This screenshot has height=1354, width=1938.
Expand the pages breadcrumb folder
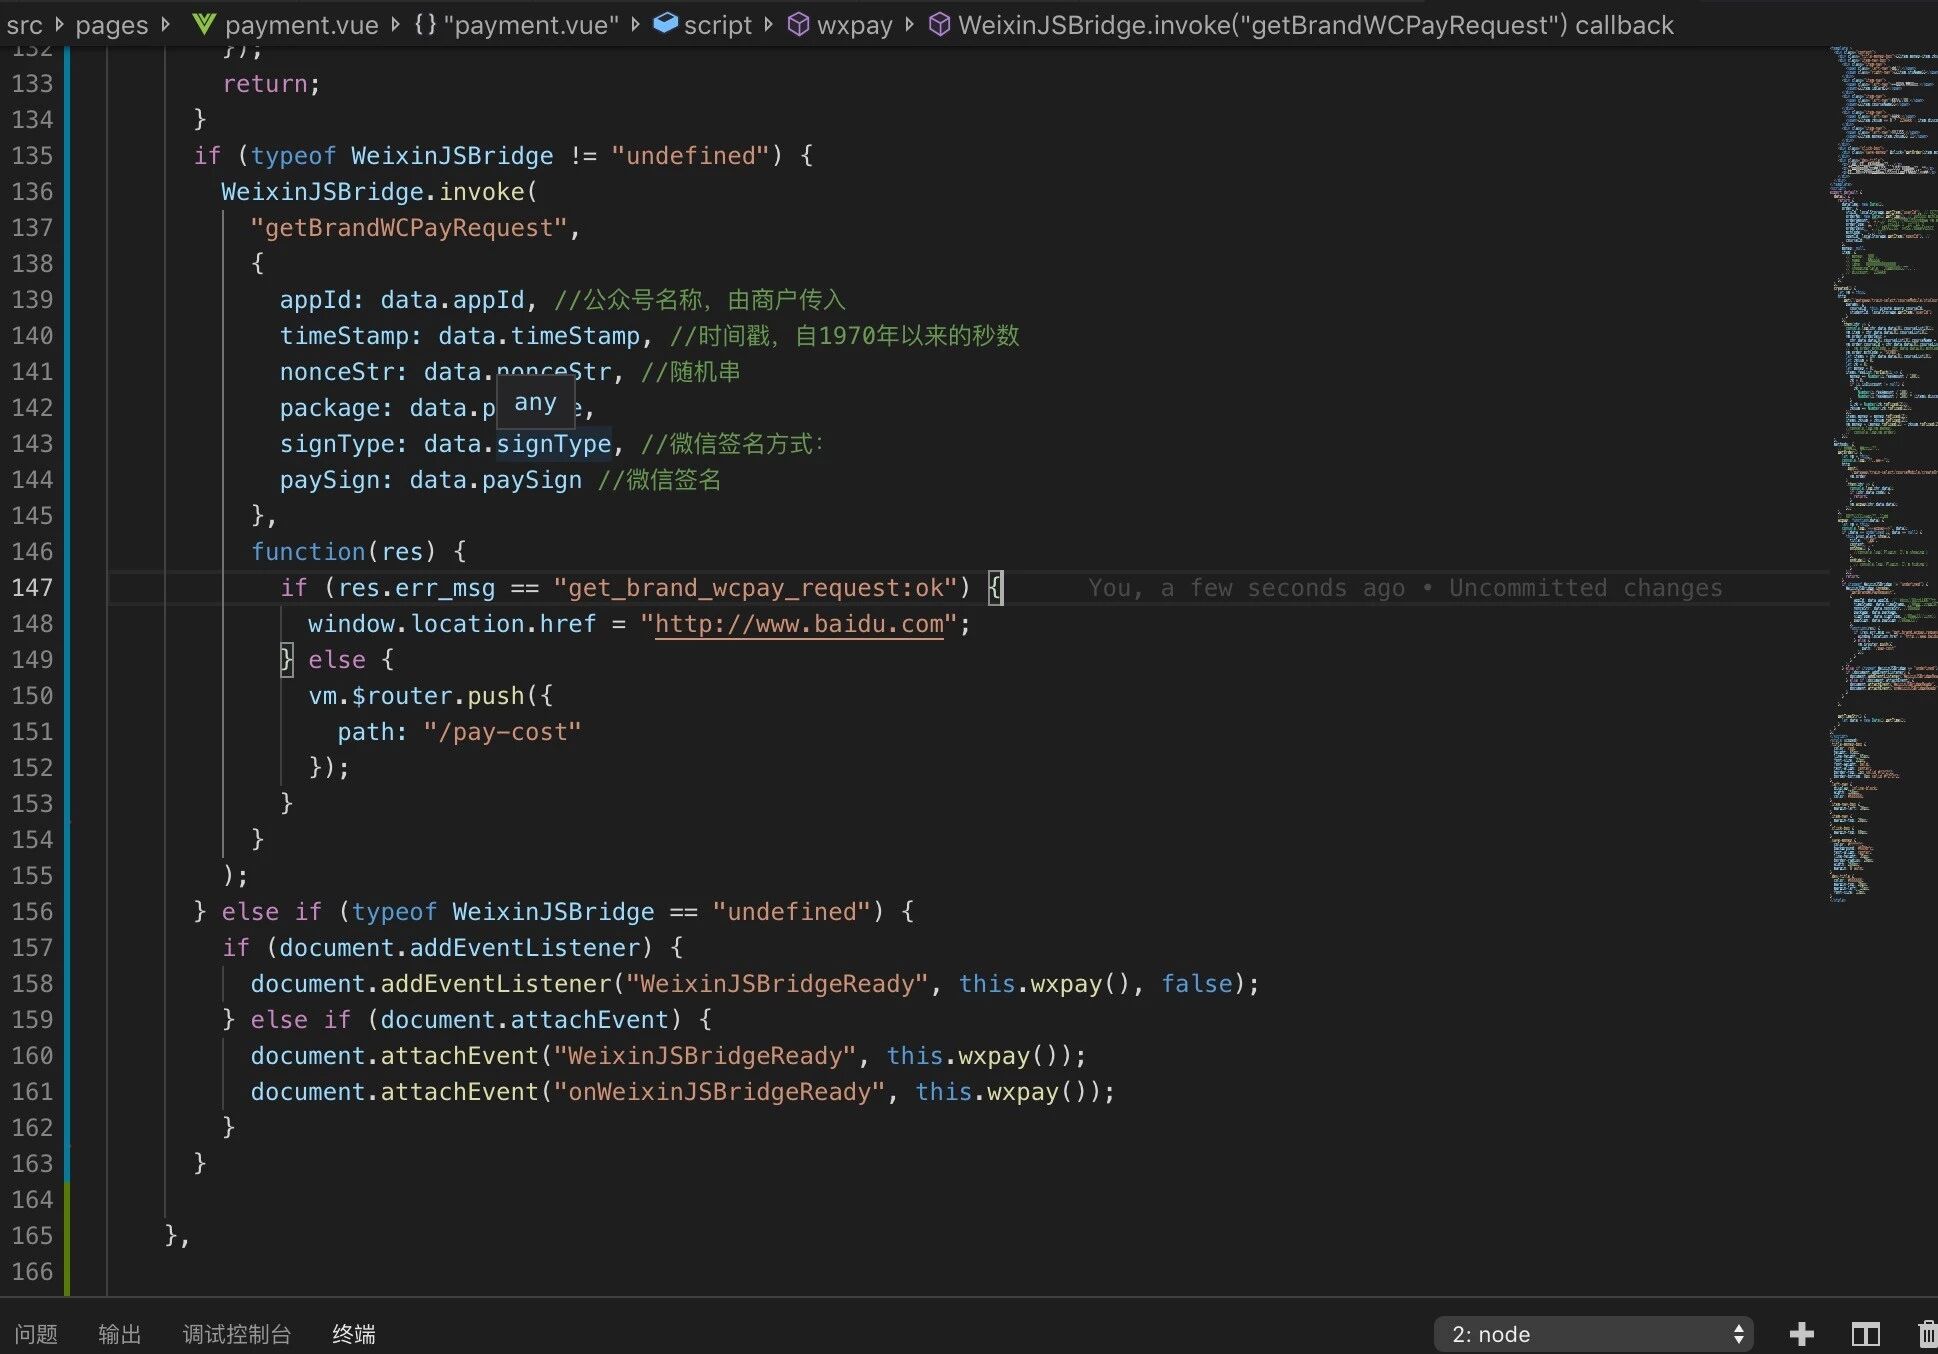111,24
